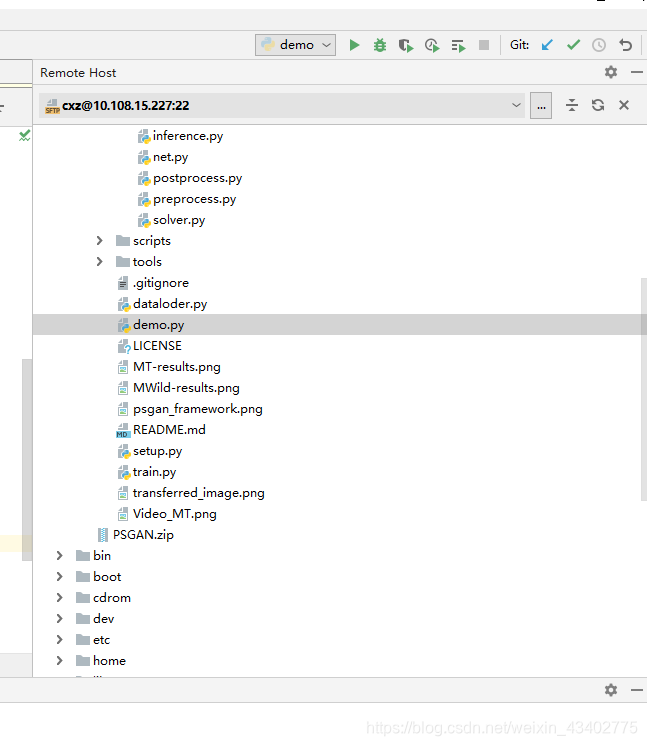647x746 pixels.
Task: Open server configuration ellipsis button
Action: pyautogui.click(x=541, y=105)
